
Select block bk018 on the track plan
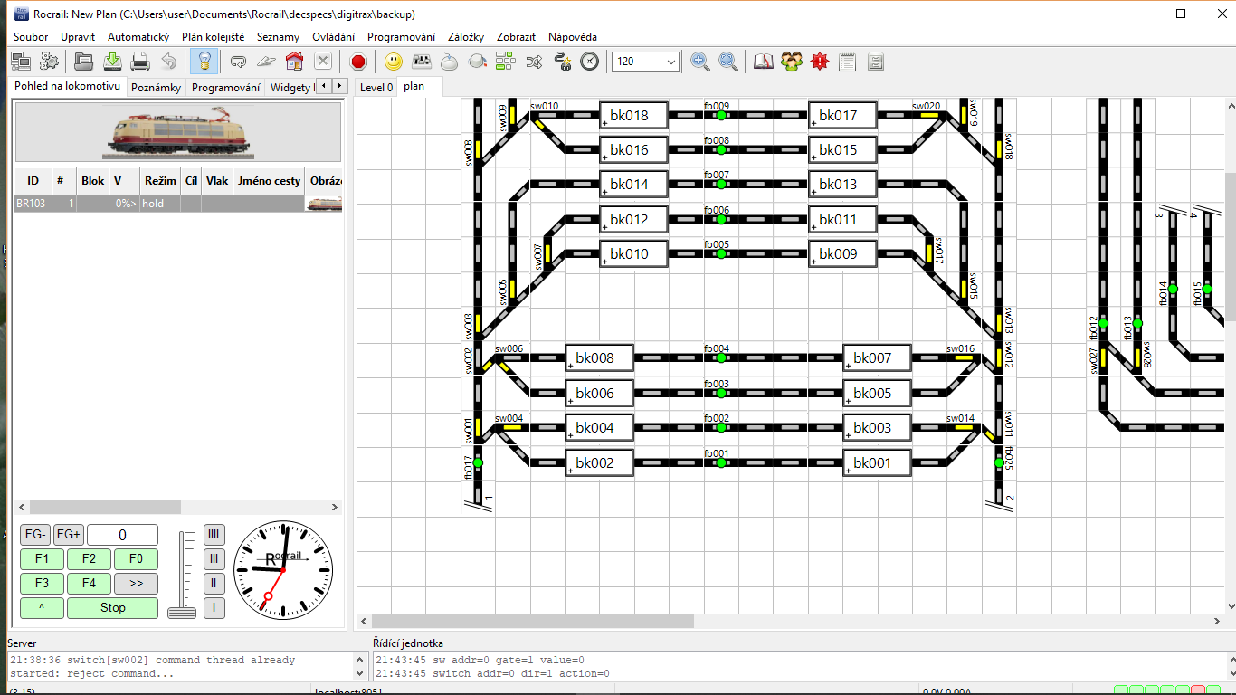coord(632,115)
